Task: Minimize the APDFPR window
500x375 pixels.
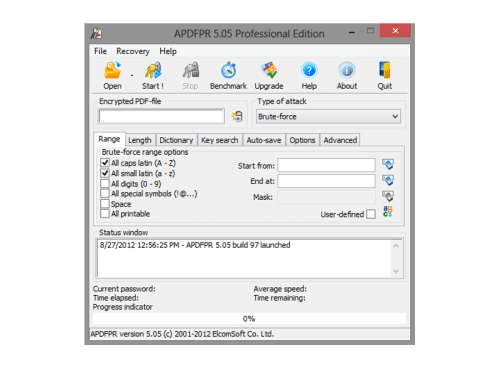Action: click(351, 32)
